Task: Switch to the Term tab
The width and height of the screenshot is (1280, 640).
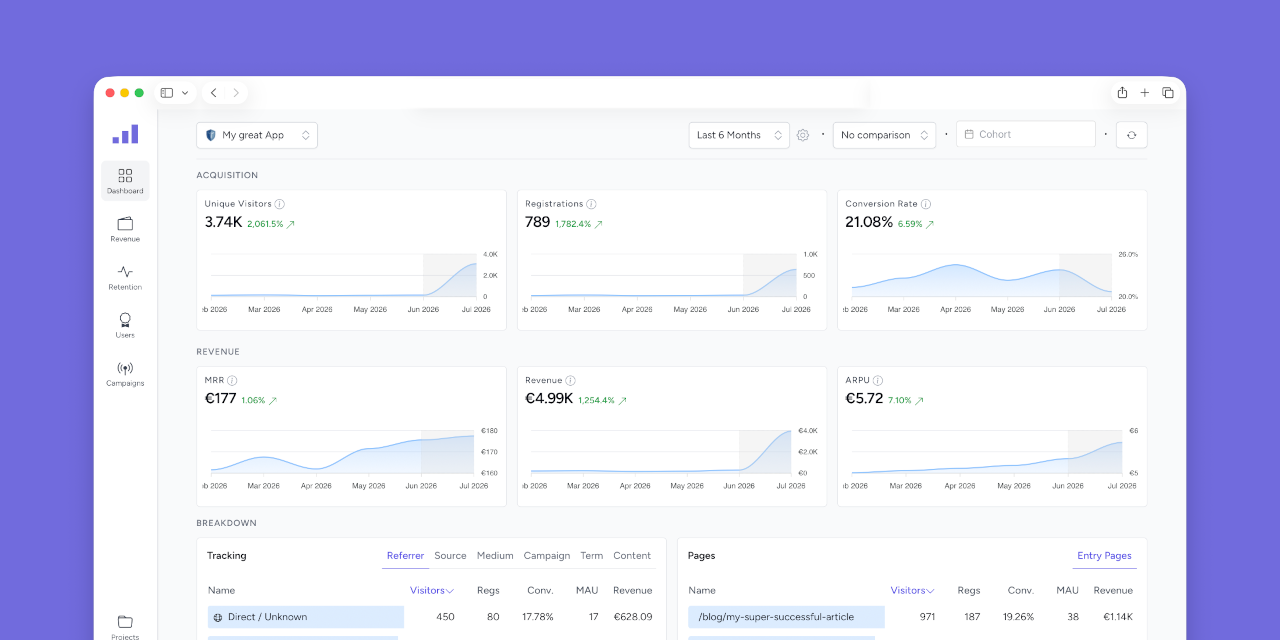Action: (592, 556)
